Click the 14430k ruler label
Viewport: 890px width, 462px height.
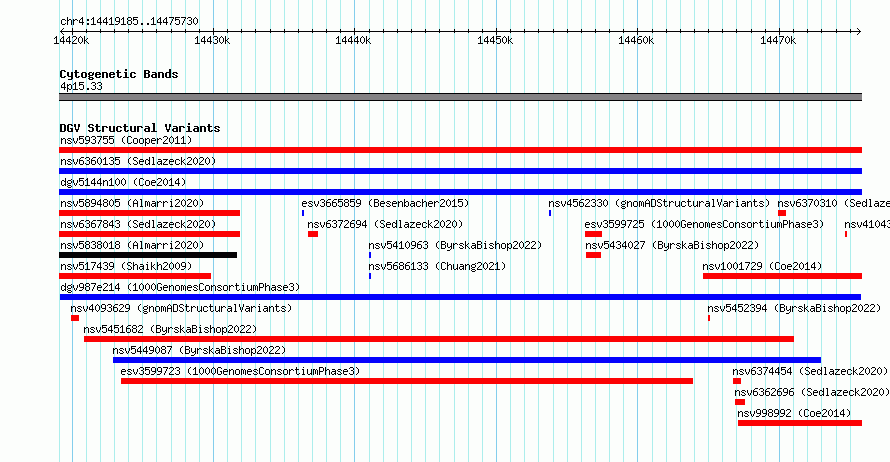pyautogui.click(x=212, y=40)
